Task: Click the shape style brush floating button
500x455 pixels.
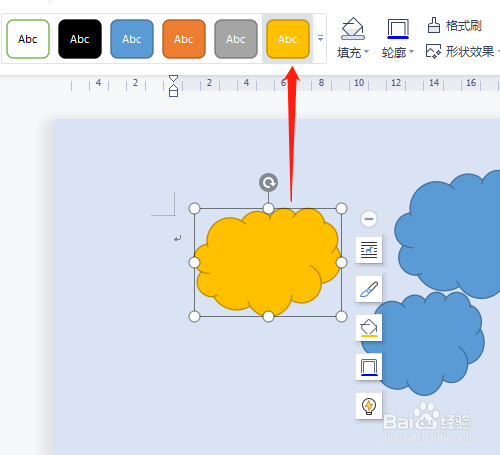Action: (369, 289)
